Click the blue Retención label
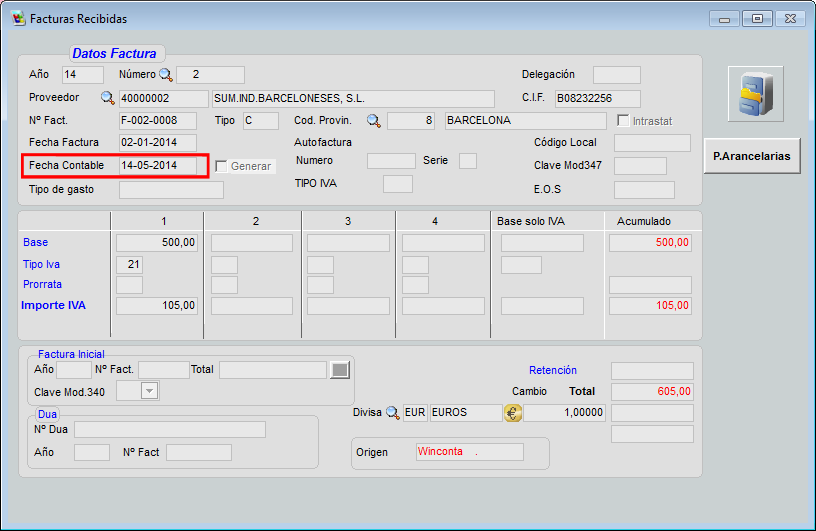Viewport: 816px width, 531px height. point(552,370)
